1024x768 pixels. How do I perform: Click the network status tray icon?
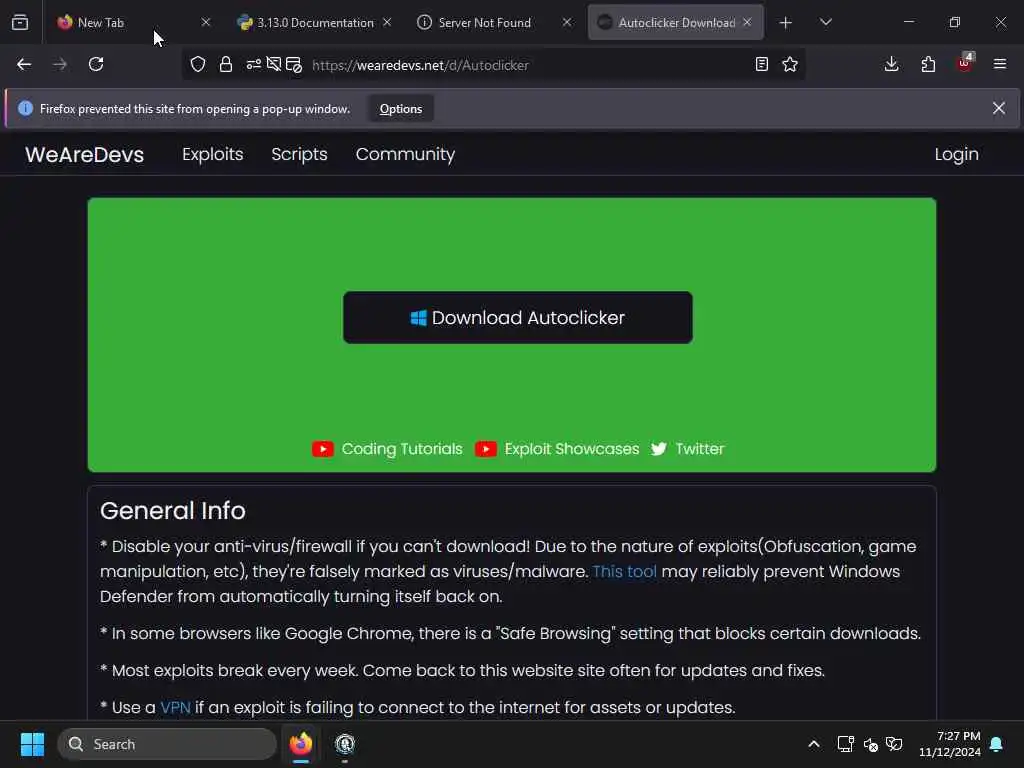click(845, 744)
